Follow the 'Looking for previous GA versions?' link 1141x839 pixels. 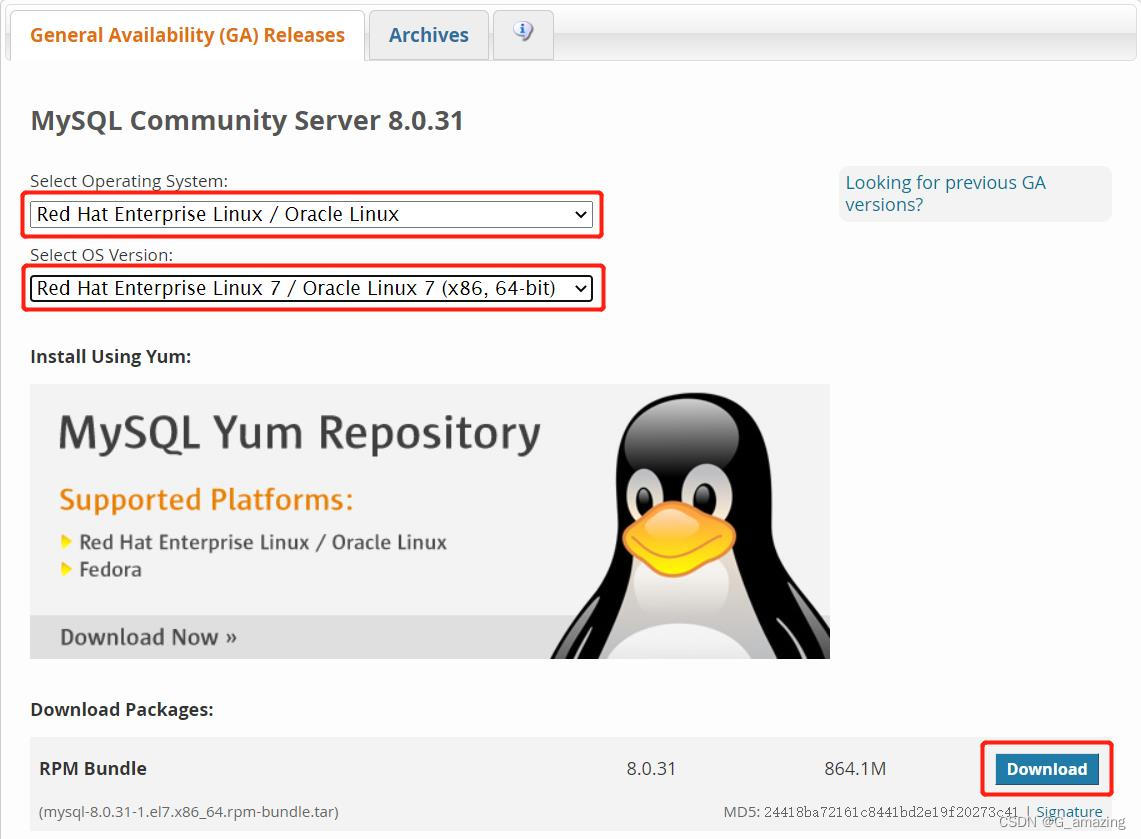(945, 194)
